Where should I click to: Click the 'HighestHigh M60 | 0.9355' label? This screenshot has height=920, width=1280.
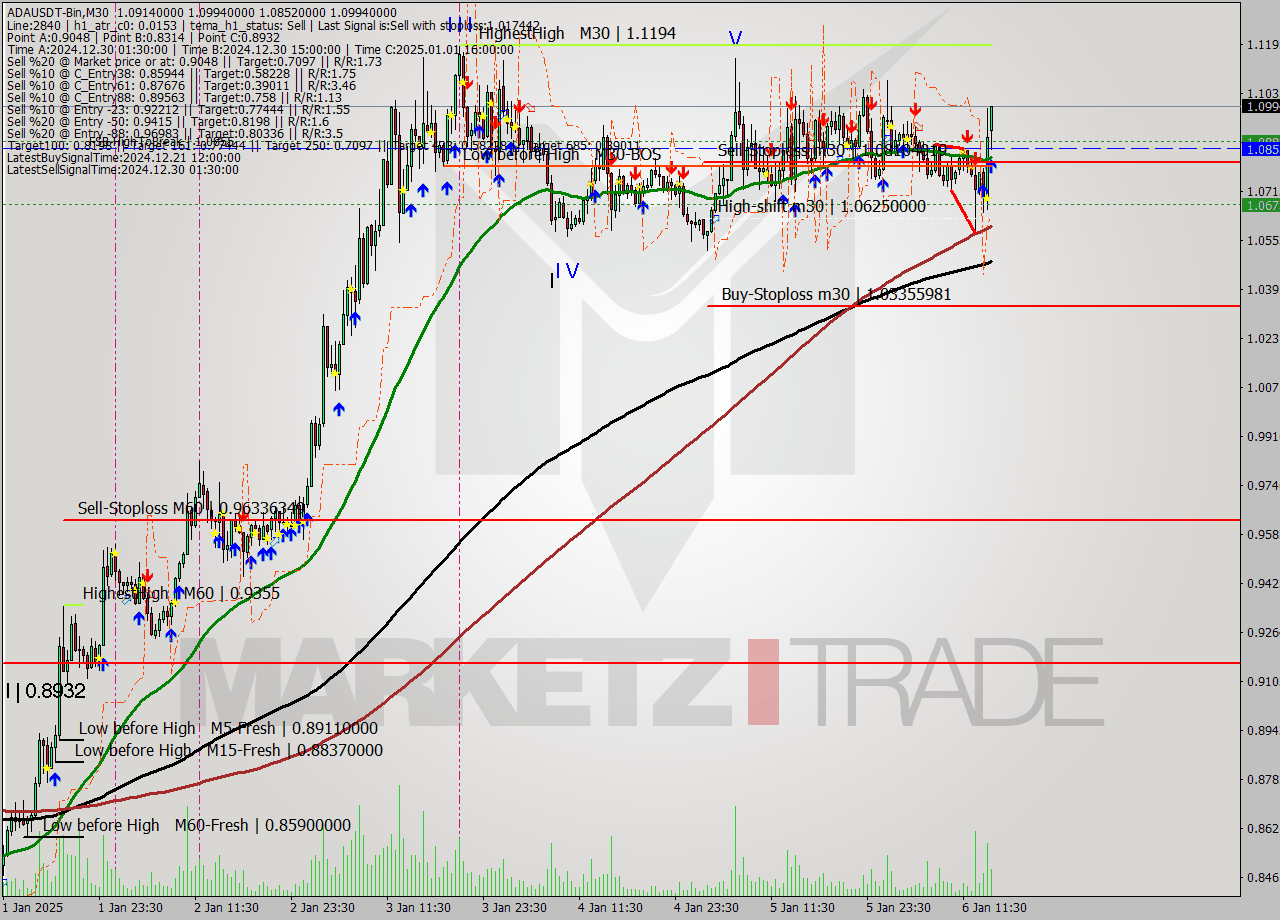(x=181, y=593)
